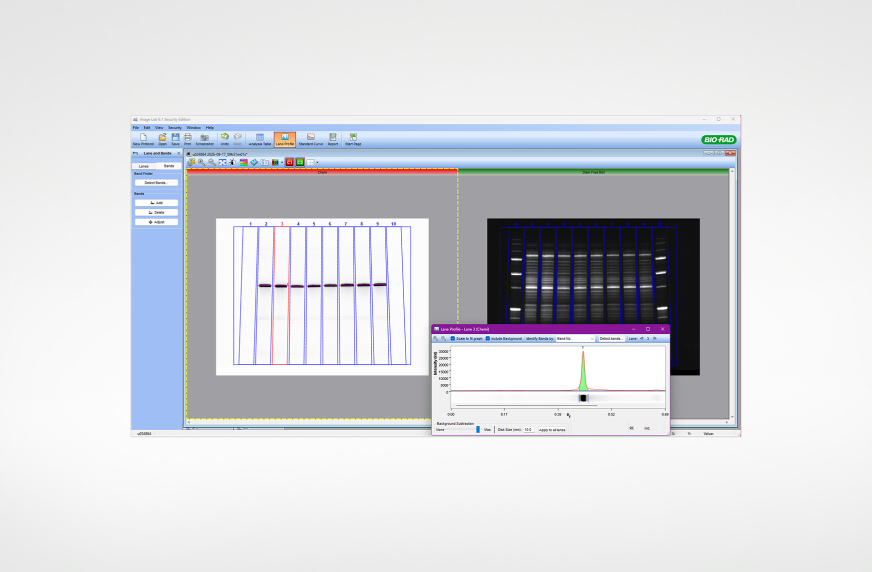The width and height of the screenshot is (872, 572).
Task: Go to previous lane in Lane Profile
Action: coord(642,339)
